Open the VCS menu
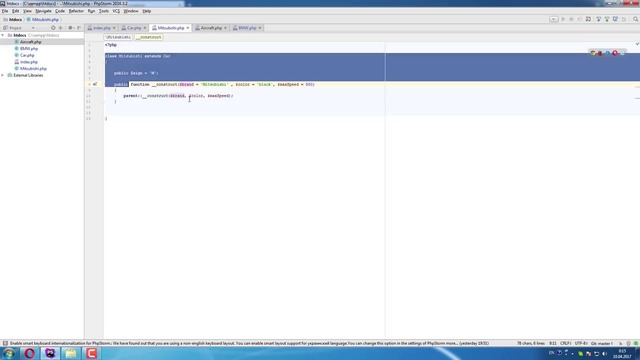640x360 pixels. click(x=116, y=11)
